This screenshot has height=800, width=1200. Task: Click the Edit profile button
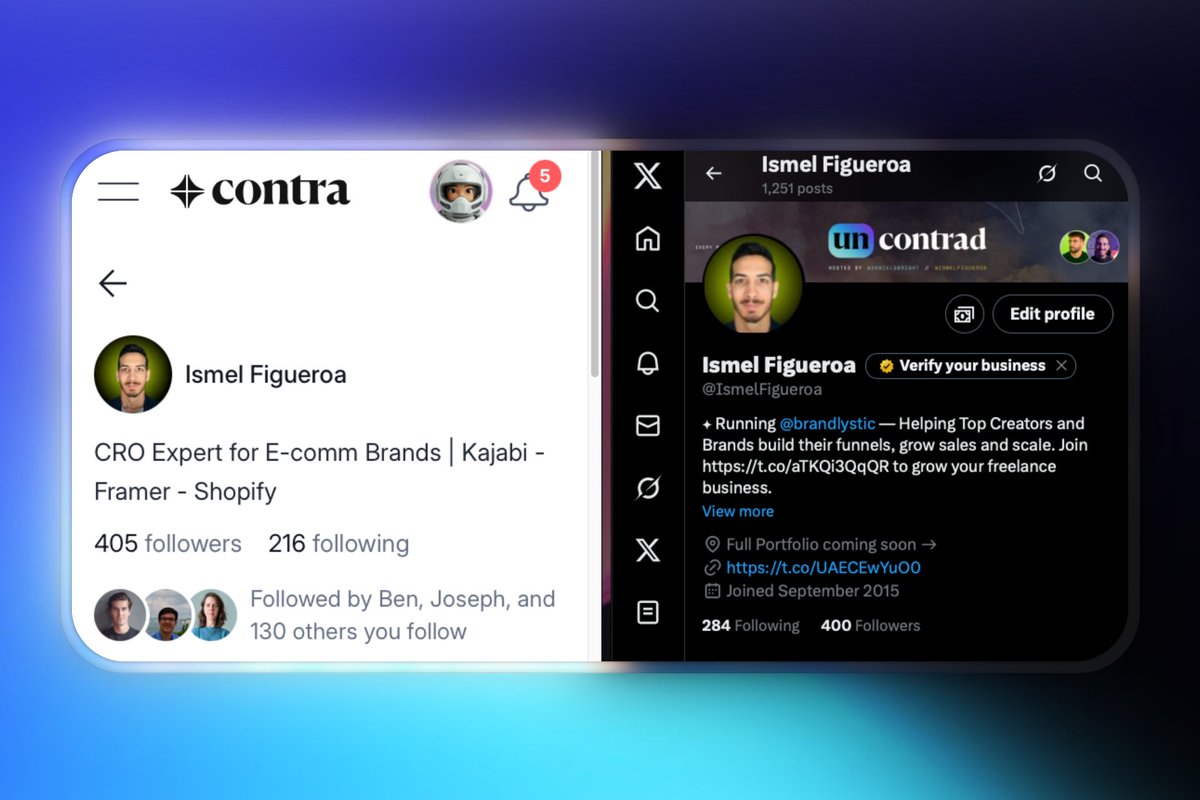coord(1052,314)
